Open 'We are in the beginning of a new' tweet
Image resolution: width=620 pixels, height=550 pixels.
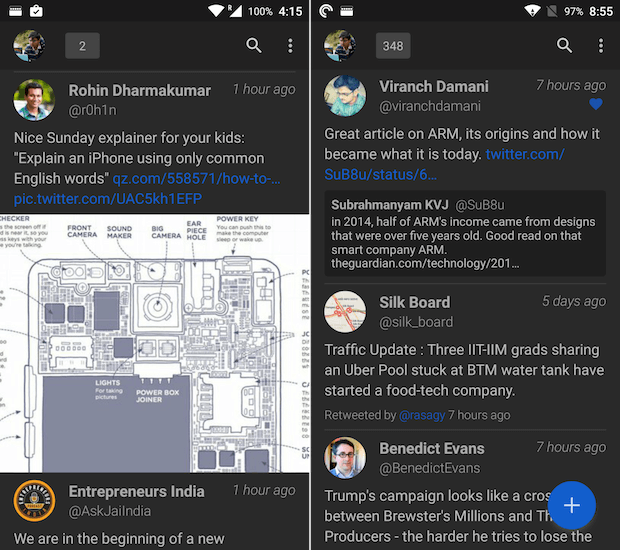point(119,539)
